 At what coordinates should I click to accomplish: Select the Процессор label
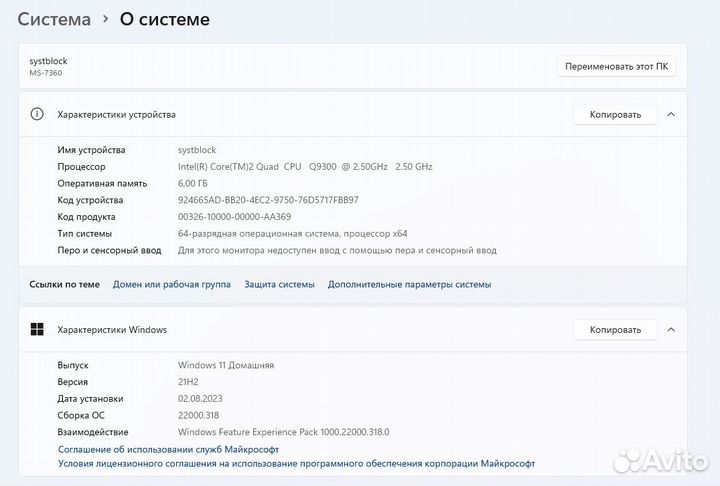(81, 166)
